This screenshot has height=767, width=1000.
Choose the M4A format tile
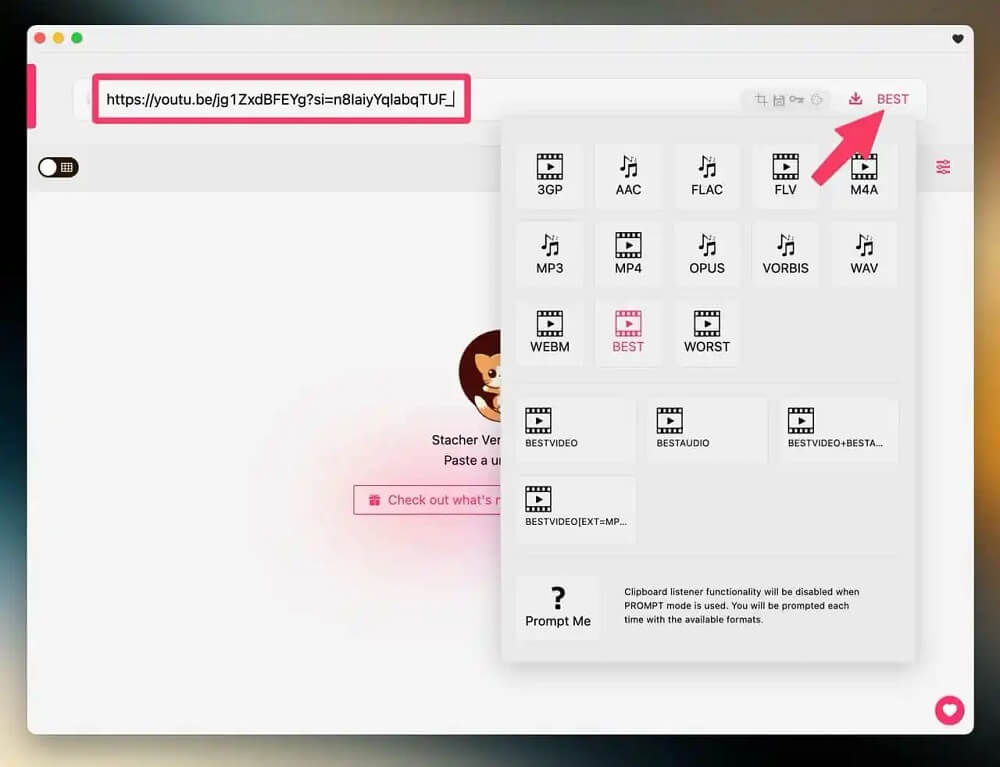(x=864, y=175)
